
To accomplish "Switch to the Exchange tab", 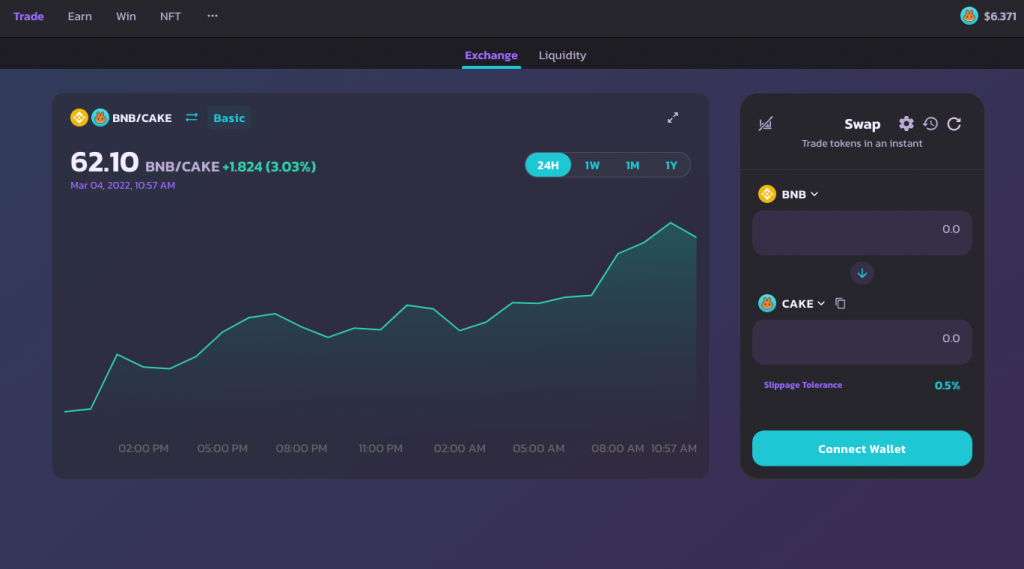I will click(x=491, y=55).
